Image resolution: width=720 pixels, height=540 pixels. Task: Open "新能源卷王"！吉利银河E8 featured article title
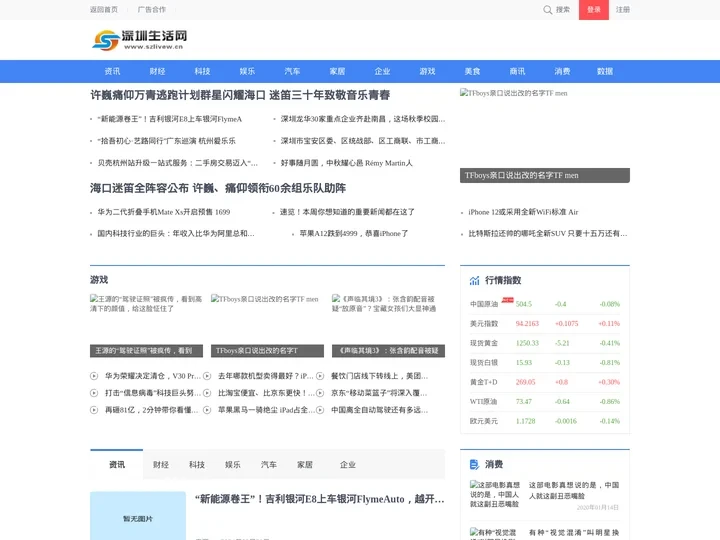pyautogui.click(x=320, y=499)
